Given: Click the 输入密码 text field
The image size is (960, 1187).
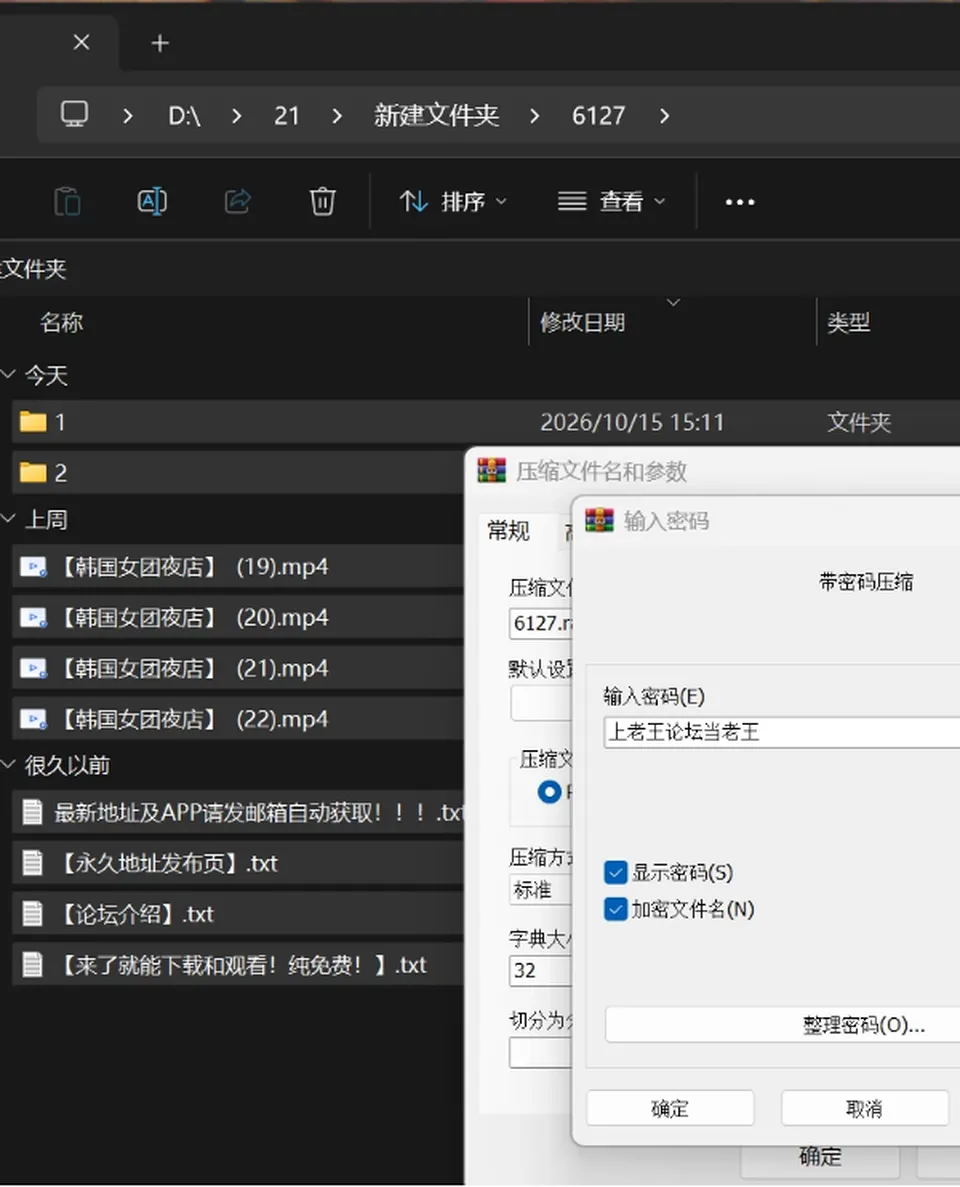Looking at the screenshot, I should point(781,732).
